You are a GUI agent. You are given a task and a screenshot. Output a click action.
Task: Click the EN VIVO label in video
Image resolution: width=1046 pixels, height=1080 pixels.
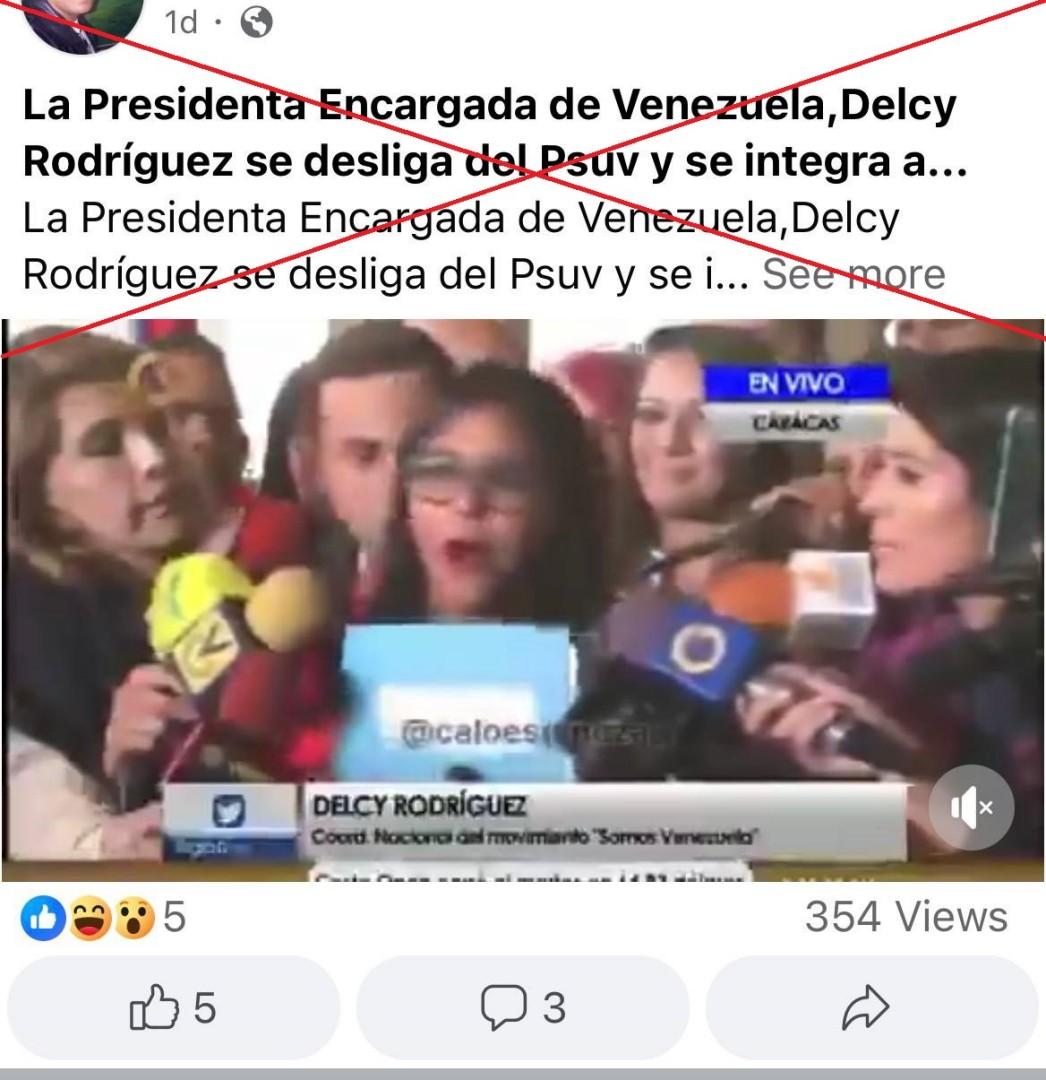796,383
